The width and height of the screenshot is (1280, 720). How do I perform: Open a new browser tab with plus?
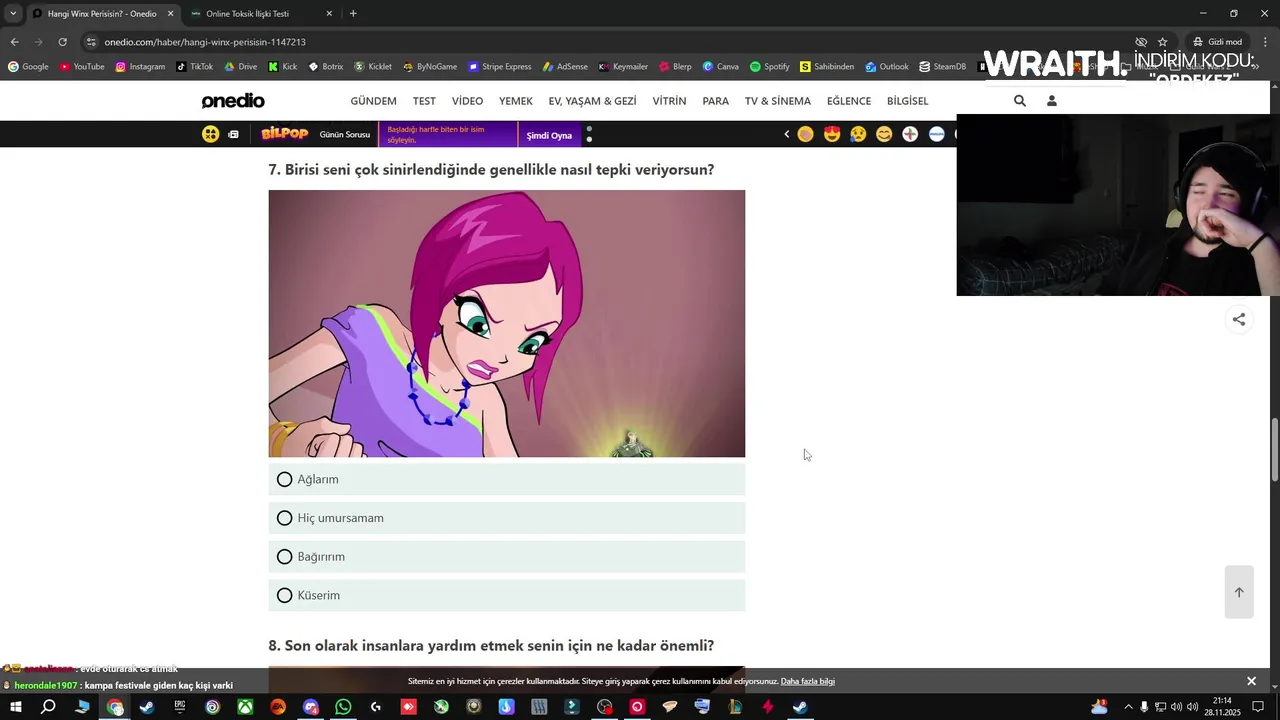pyautogui.click(x=353, y=13)
